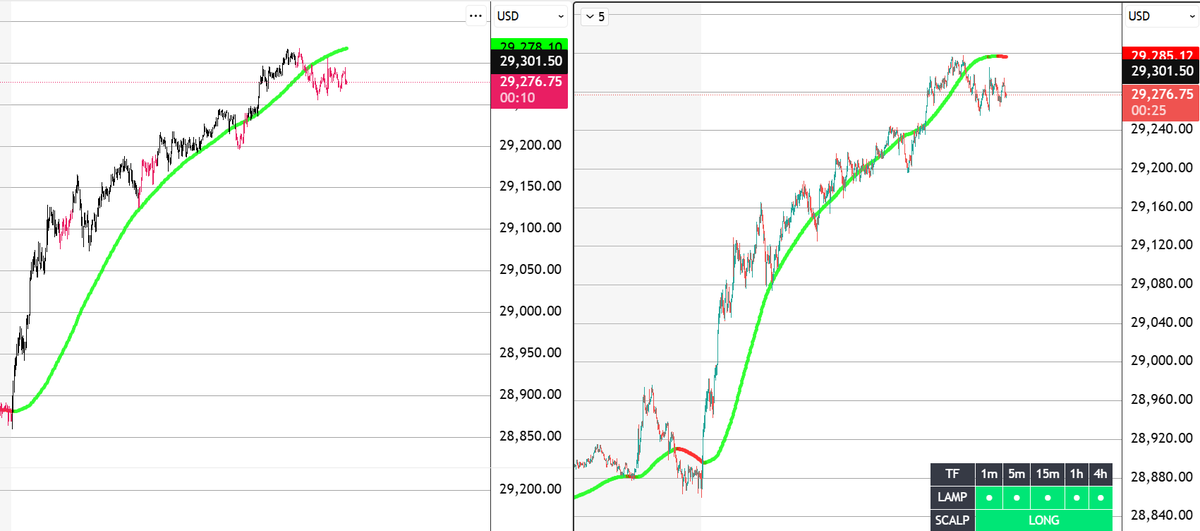The image size is (1200, 531).
Task: Select the red 29,276.75 countdown label showing 00:25
Action: [1160, 101]
